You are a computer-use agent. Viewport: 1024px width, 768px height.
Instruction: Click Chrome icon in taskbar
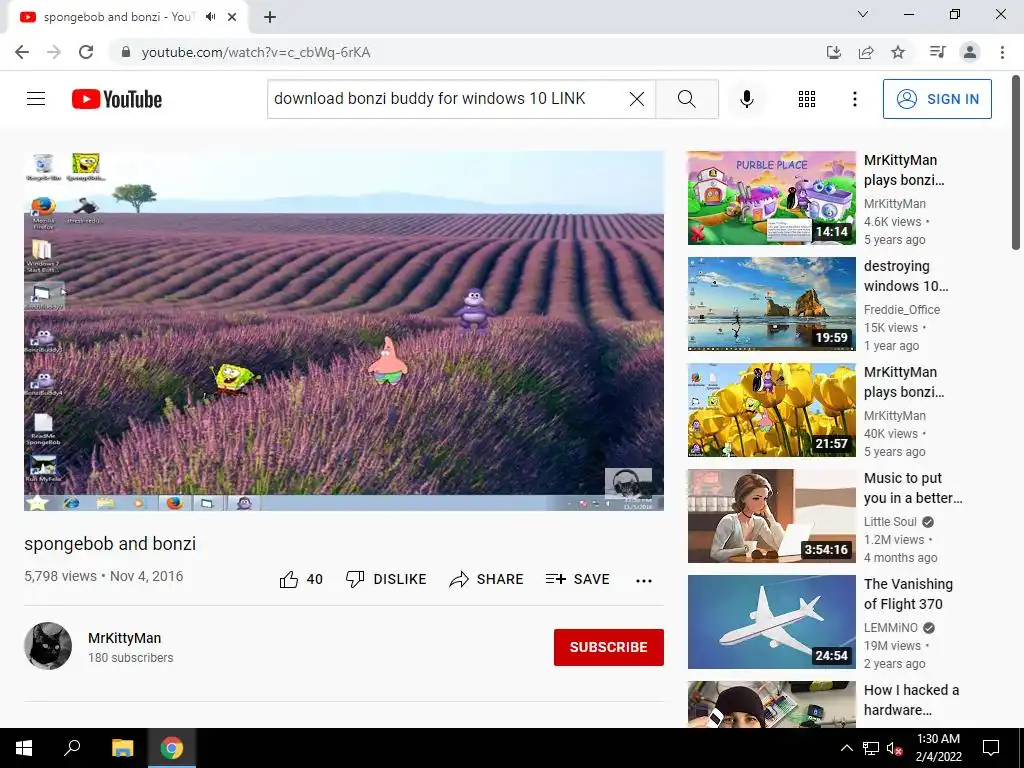172,748
